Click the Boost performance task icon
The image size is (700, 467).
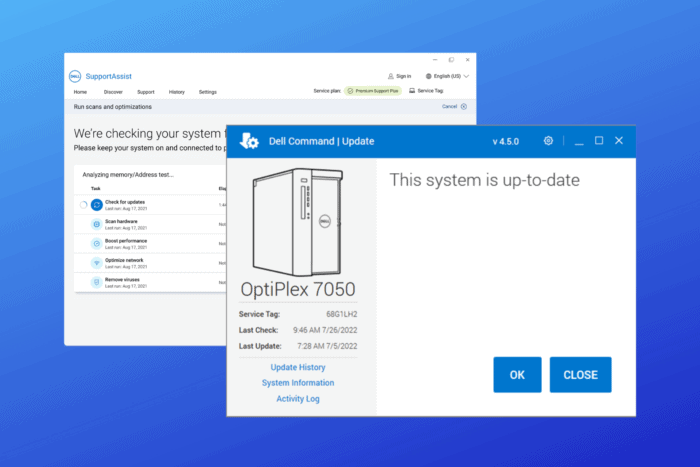click(96, 244)
